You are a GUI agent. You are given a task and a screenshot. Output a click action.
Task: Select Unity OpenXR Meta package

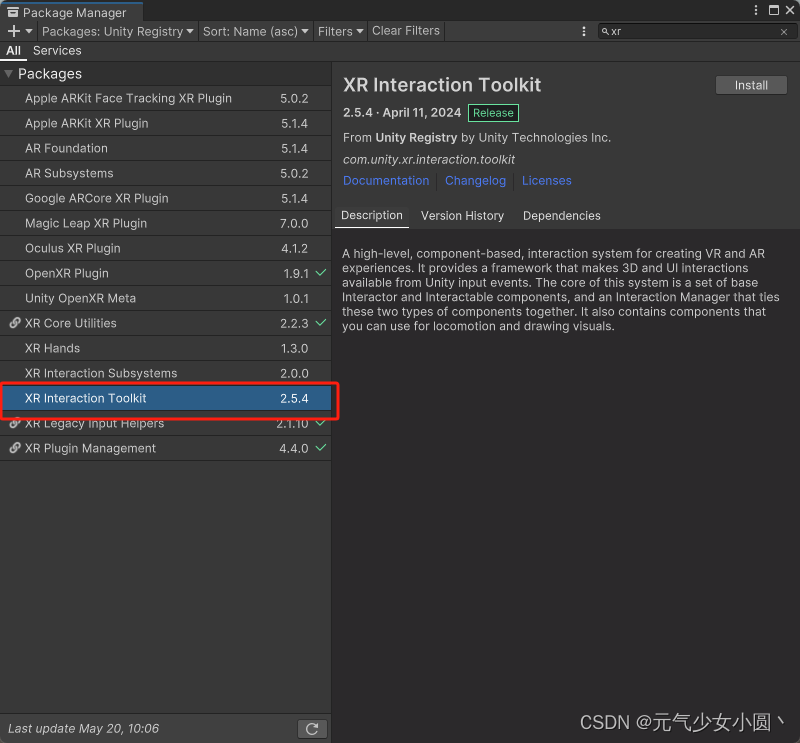165,298
